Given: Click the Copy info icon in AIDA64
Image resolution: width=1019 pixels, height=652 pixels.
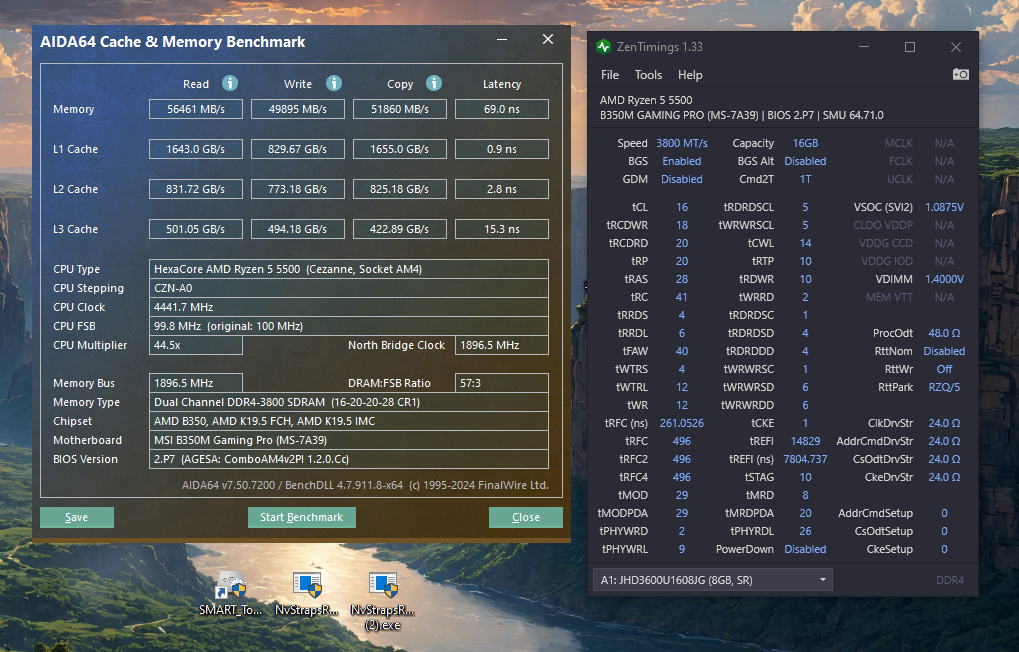Looking at the screenshot, I should point(433,83).
